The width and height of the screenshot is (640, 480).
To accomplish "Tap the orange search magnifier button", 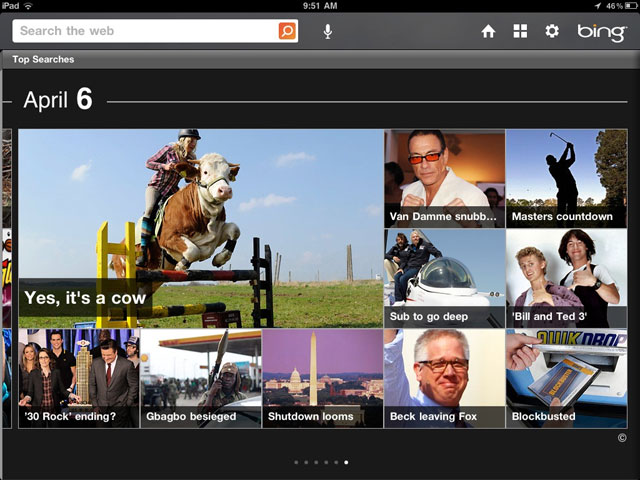I will [x=287, y=31].
